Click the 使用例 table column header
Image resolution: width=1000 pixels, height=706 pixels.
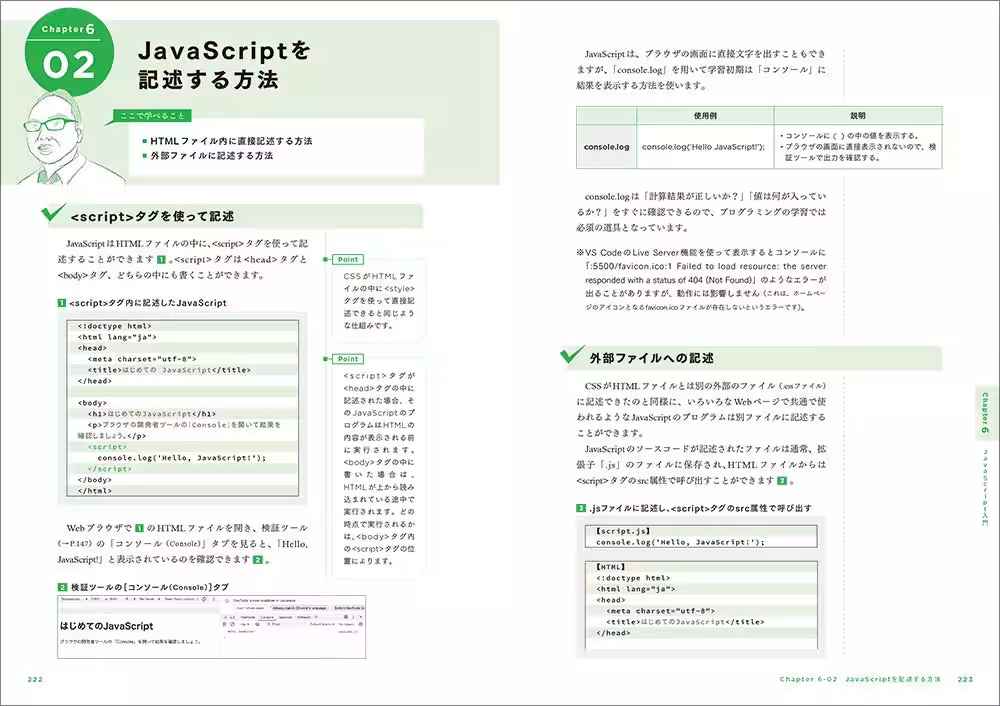(x=704, y=116)
